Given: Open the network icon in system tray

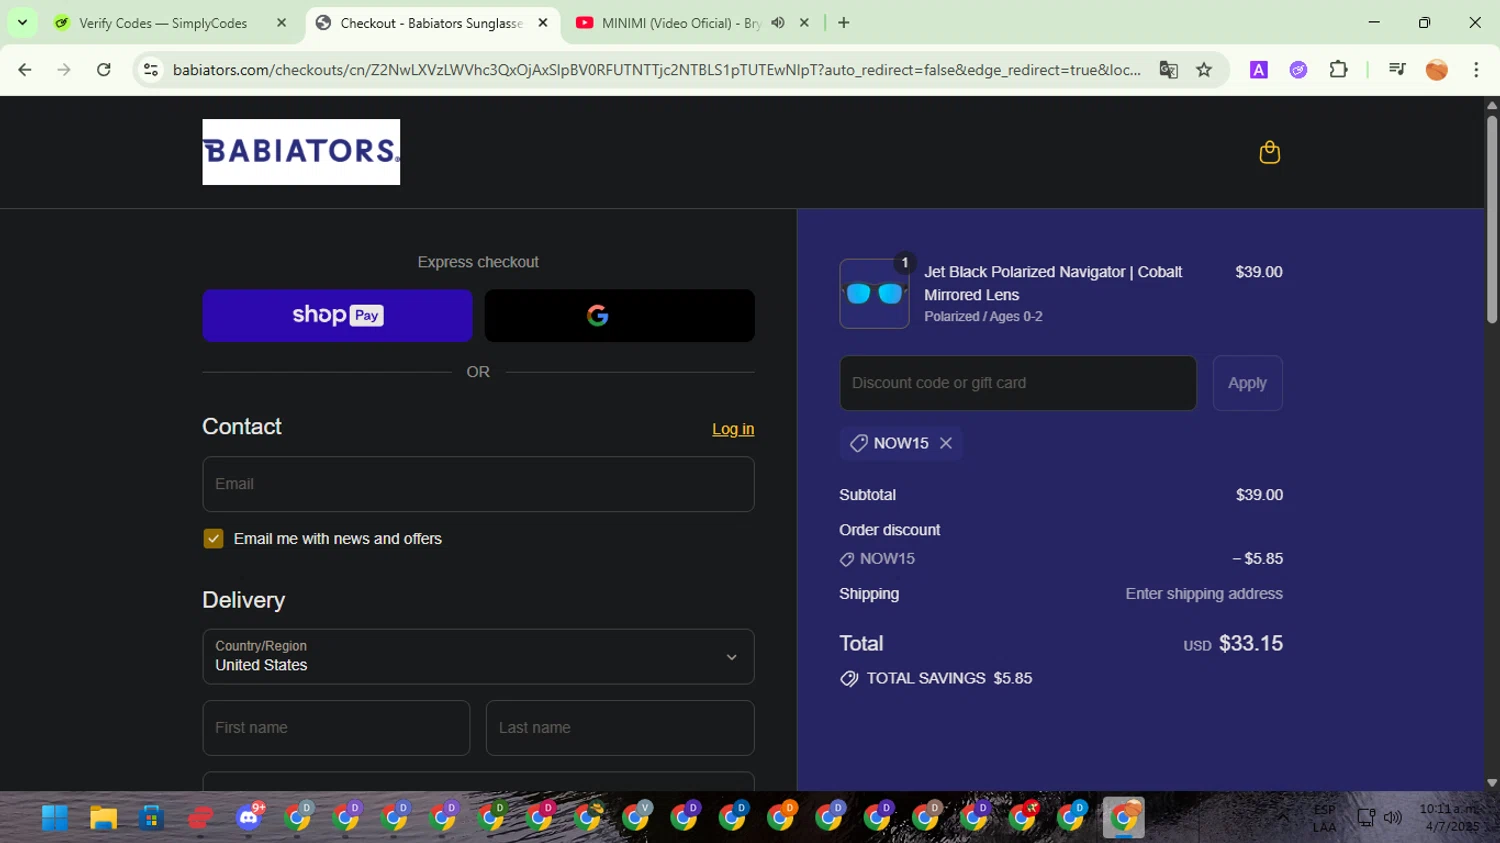Looking at the screenshot, I should (1366, 818).
